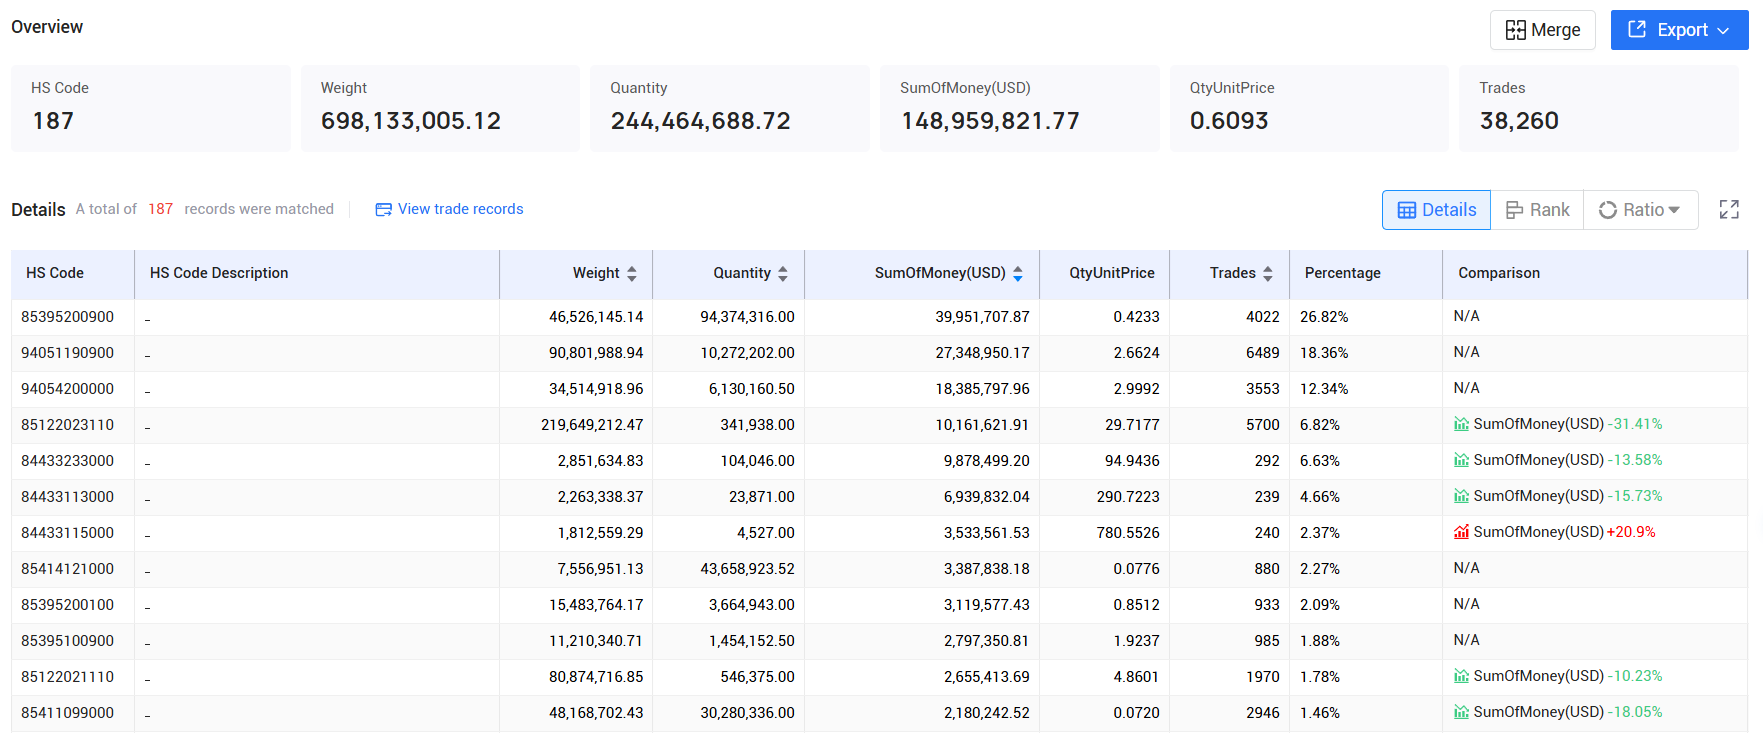Click the trade records icon beside View link
Viewport: 1763px width, 733px height.
(383, 209)
